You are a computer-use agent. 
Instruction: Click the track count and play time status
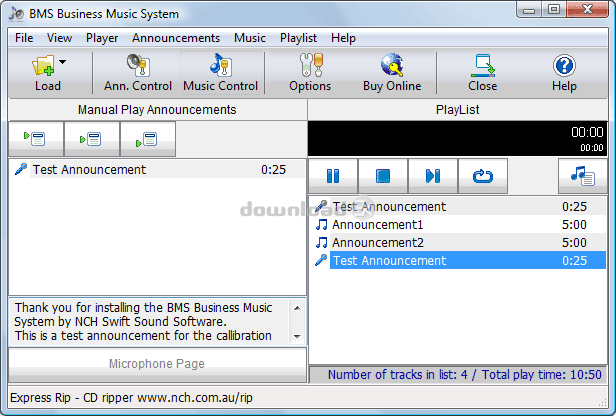(x=464, y=374)
